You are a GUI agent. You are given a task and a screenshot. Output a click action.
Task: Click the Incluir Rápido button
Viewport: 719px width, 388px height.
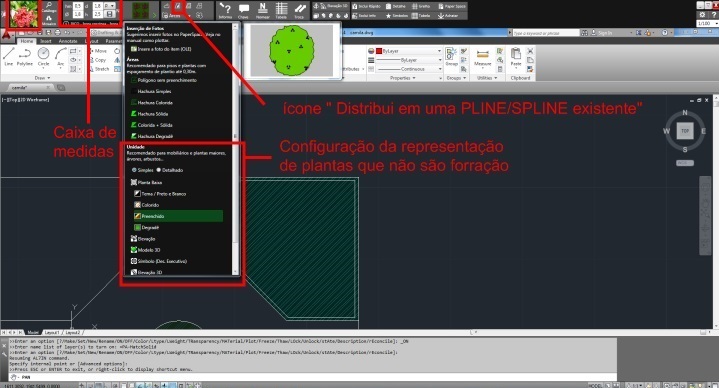(366, 6)
